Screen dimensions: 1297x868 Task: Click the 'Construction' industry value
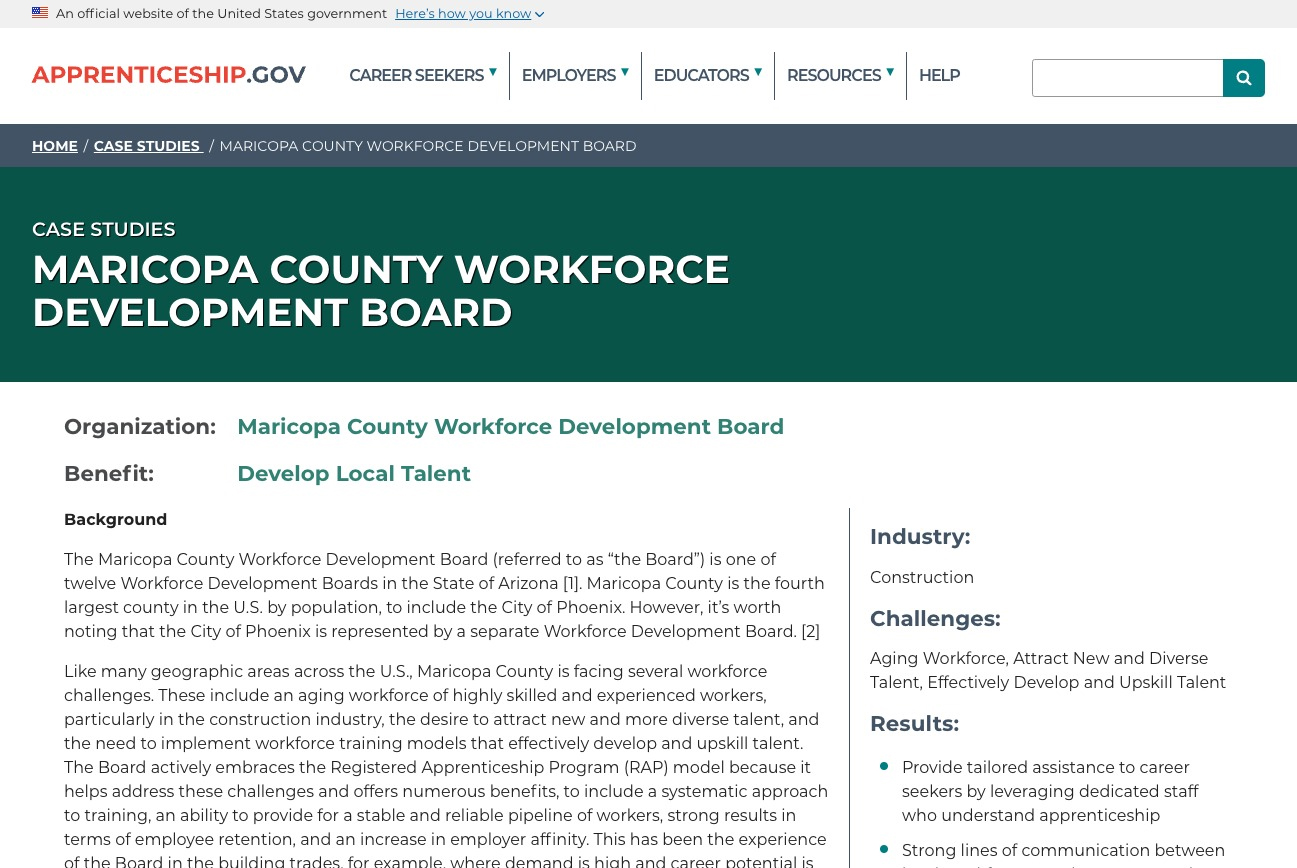click(922, 577)
